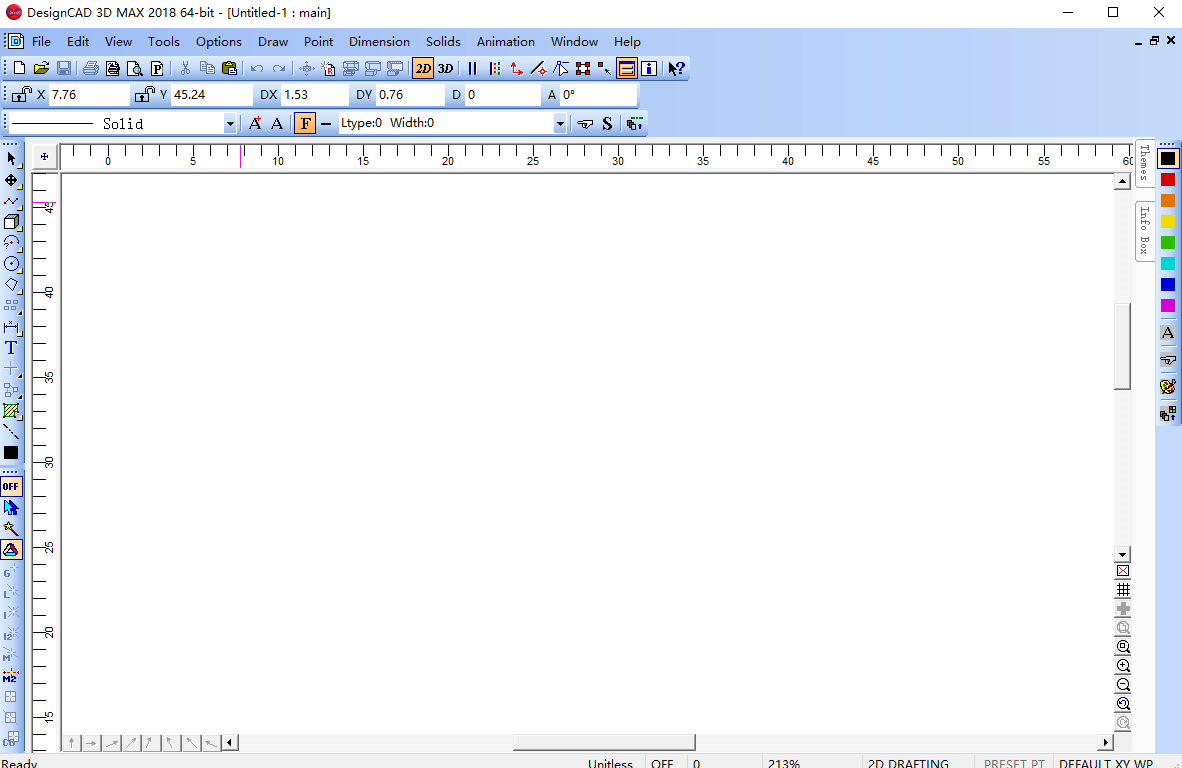
Task: Click the large text 'A+' icon
Action: [255, 124]
